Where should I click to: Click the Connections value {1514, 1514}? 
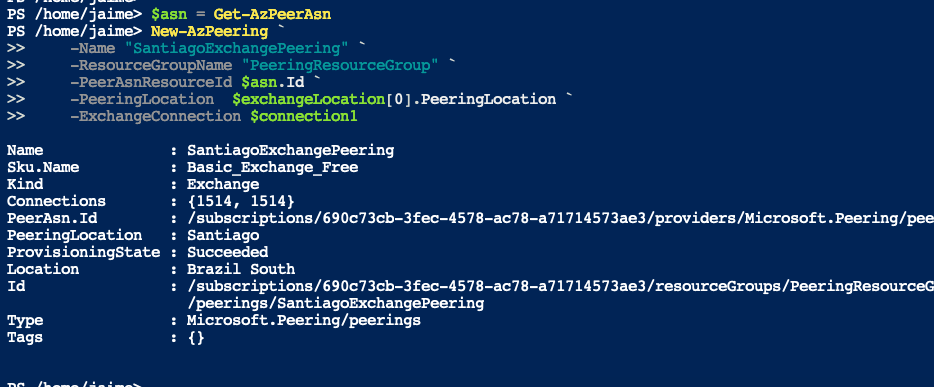click(241, 201)
